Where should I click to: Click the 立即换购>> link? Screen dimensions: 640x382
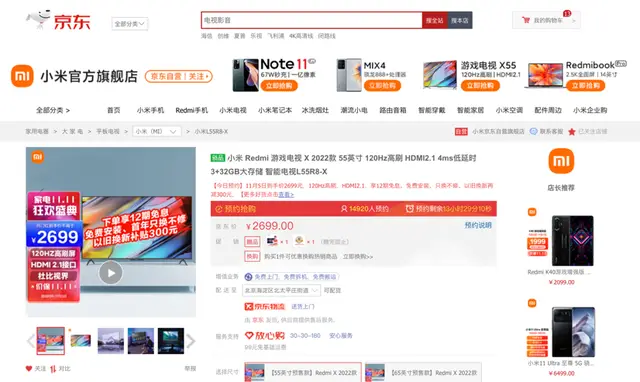tap(358, 257)
